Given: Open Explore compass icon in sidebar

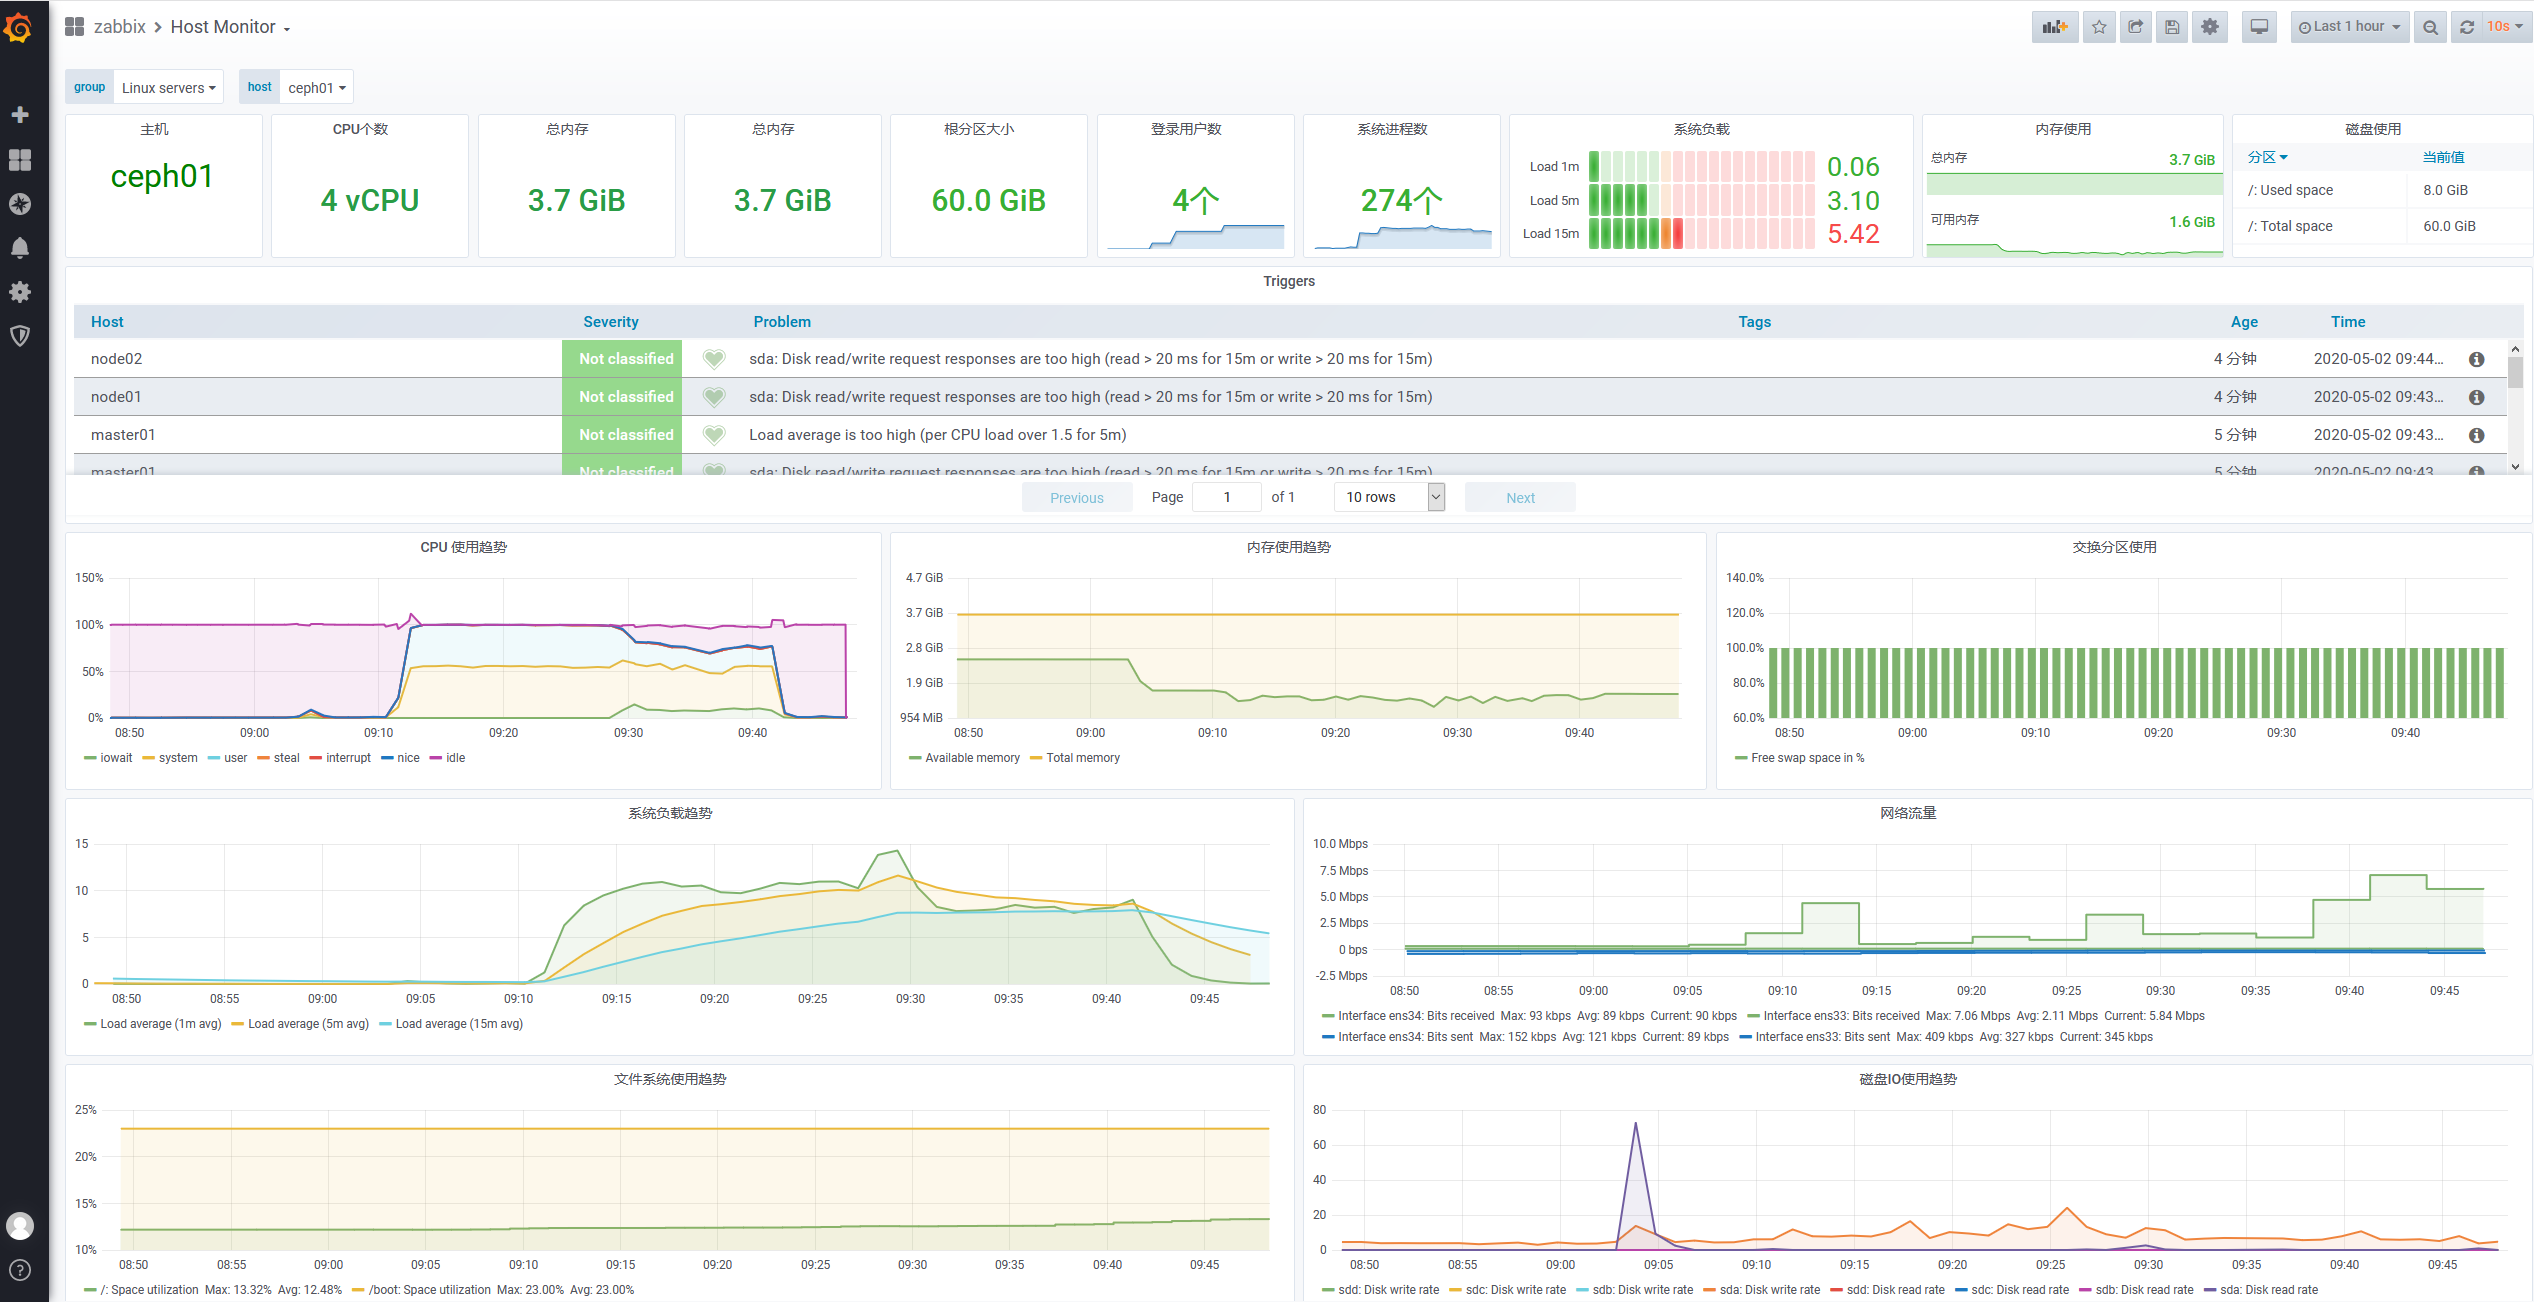Looking at the screenshot, I should coord(19,204).
